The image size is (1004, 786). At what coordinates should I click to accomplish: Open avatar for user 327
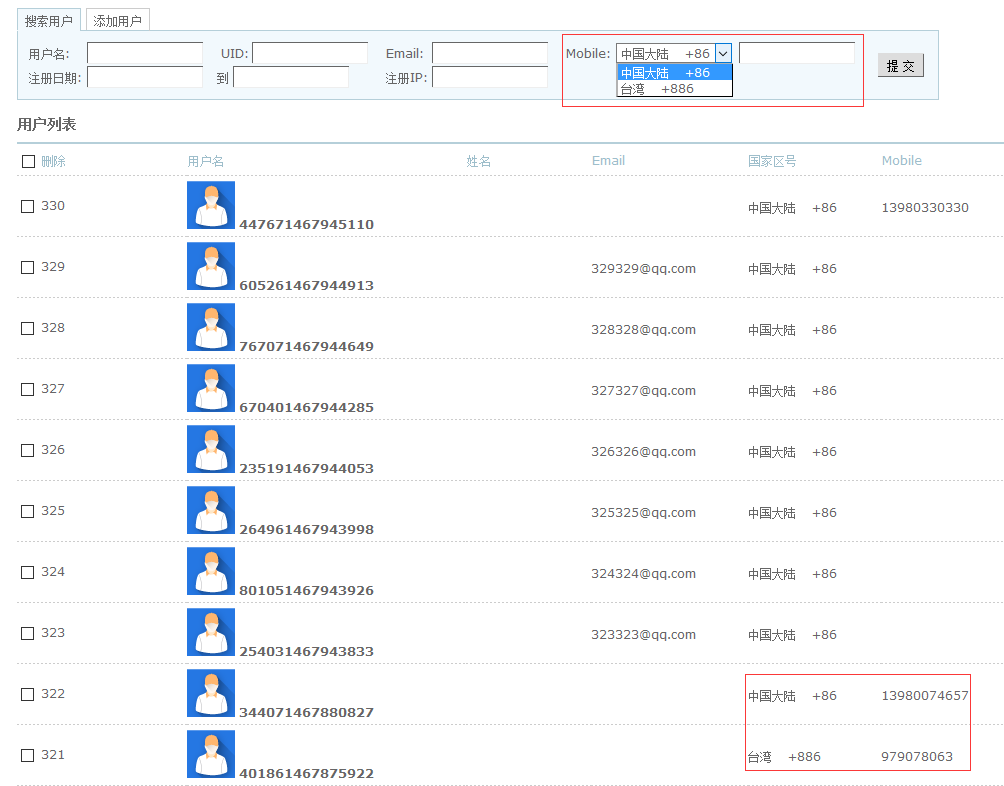coord(210,388)
